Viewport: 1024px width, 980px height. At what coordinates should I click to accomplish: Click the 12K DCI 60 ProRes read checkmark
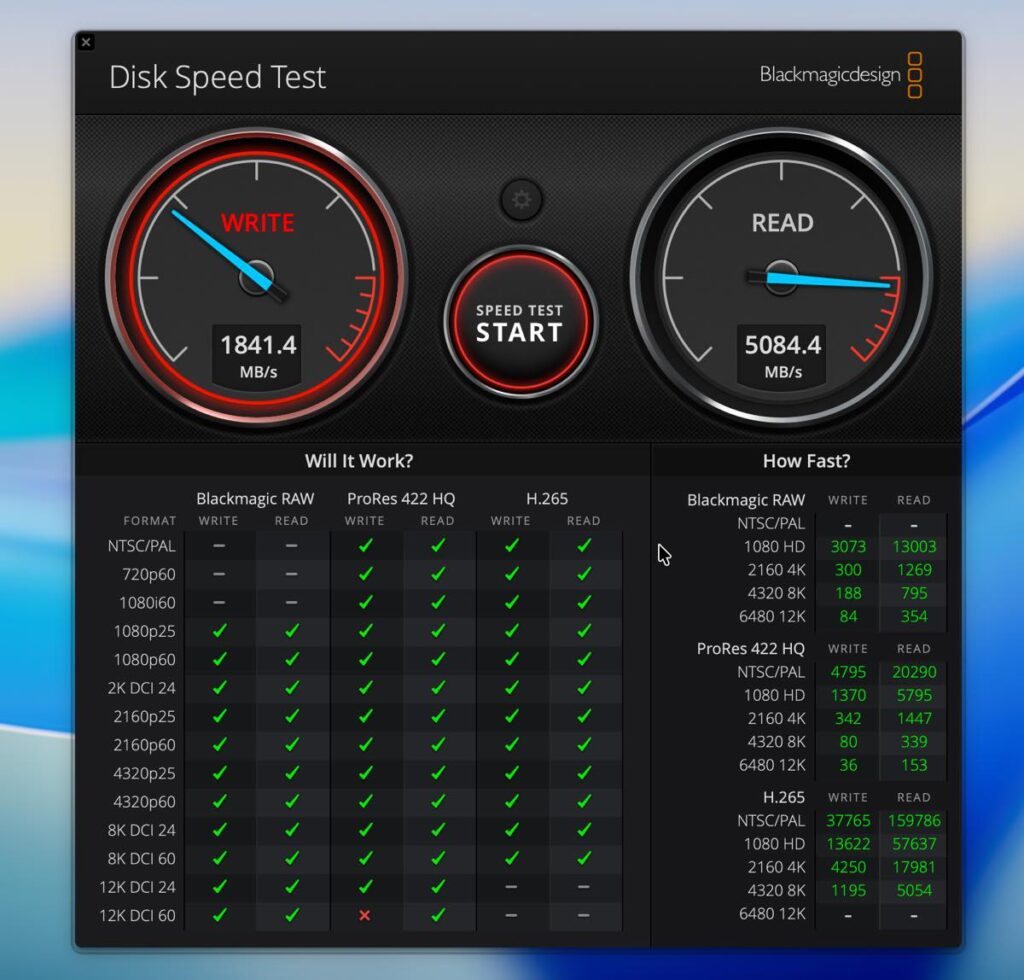click(438, 915)
